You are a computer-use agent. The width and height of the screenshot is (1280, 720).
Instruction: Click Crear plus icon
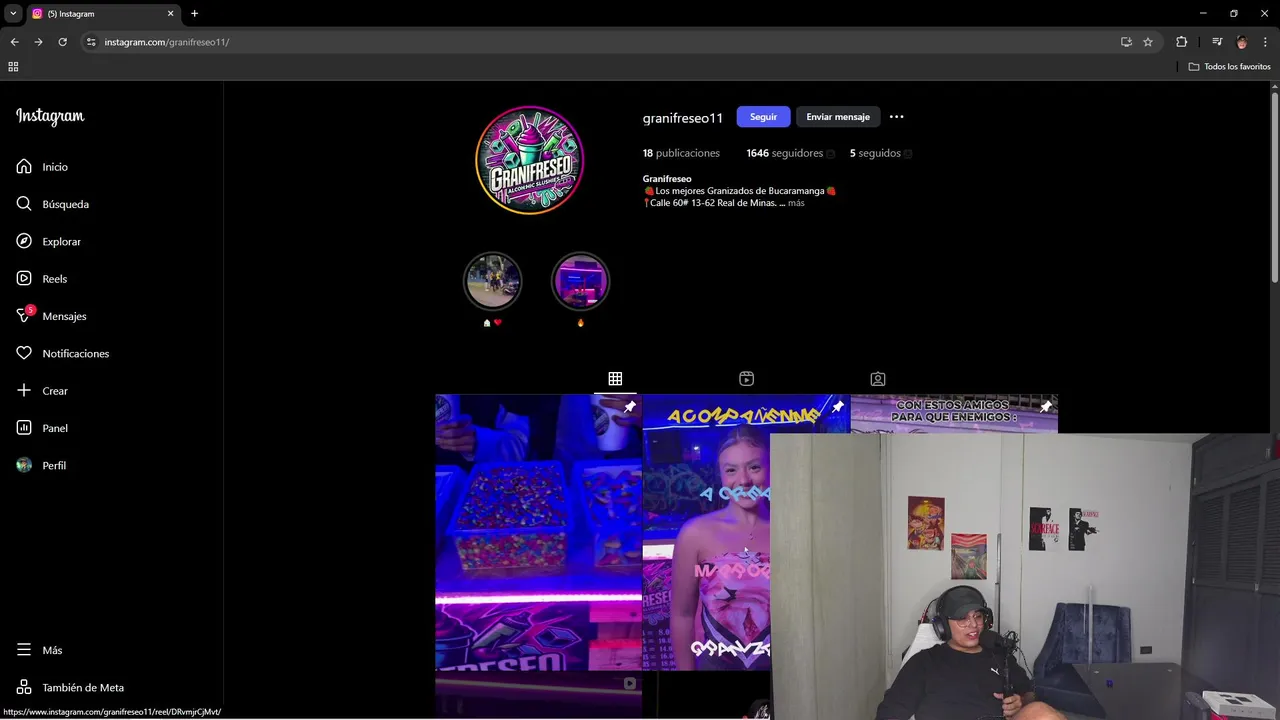[x=24, y=391]
